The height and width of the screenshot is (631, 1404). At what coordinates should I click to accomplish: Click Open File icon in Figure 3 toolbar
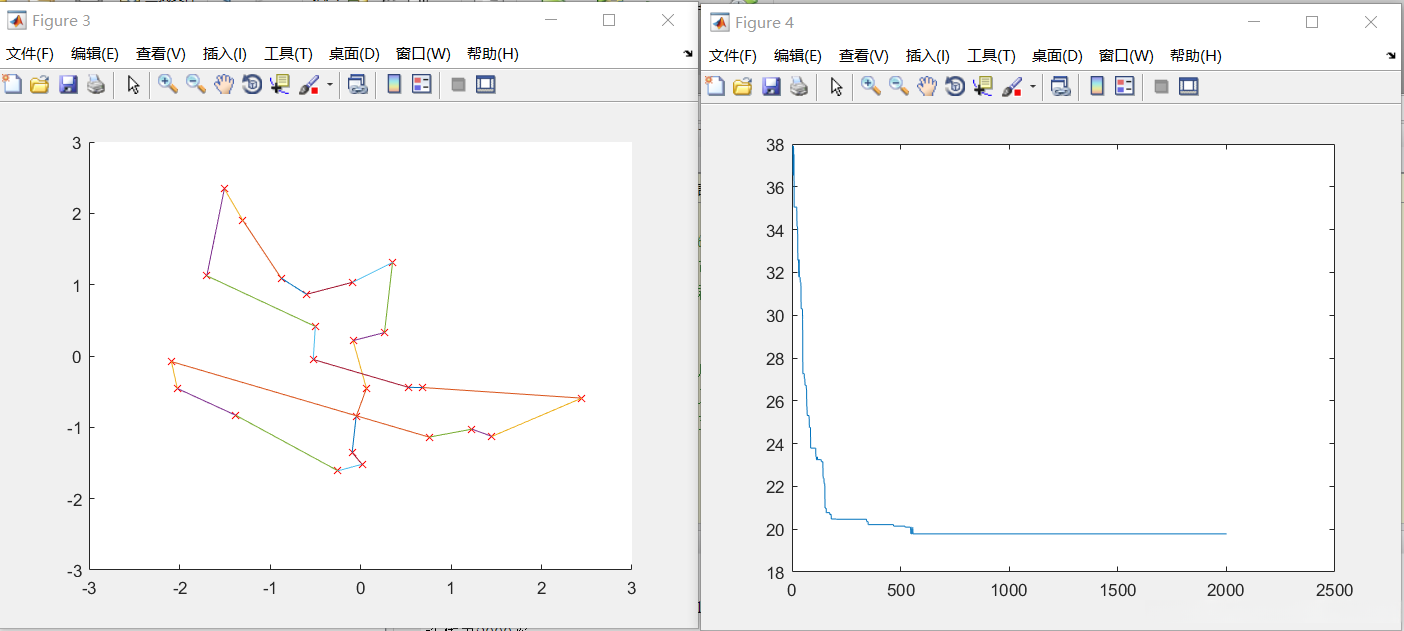(40, 85)
